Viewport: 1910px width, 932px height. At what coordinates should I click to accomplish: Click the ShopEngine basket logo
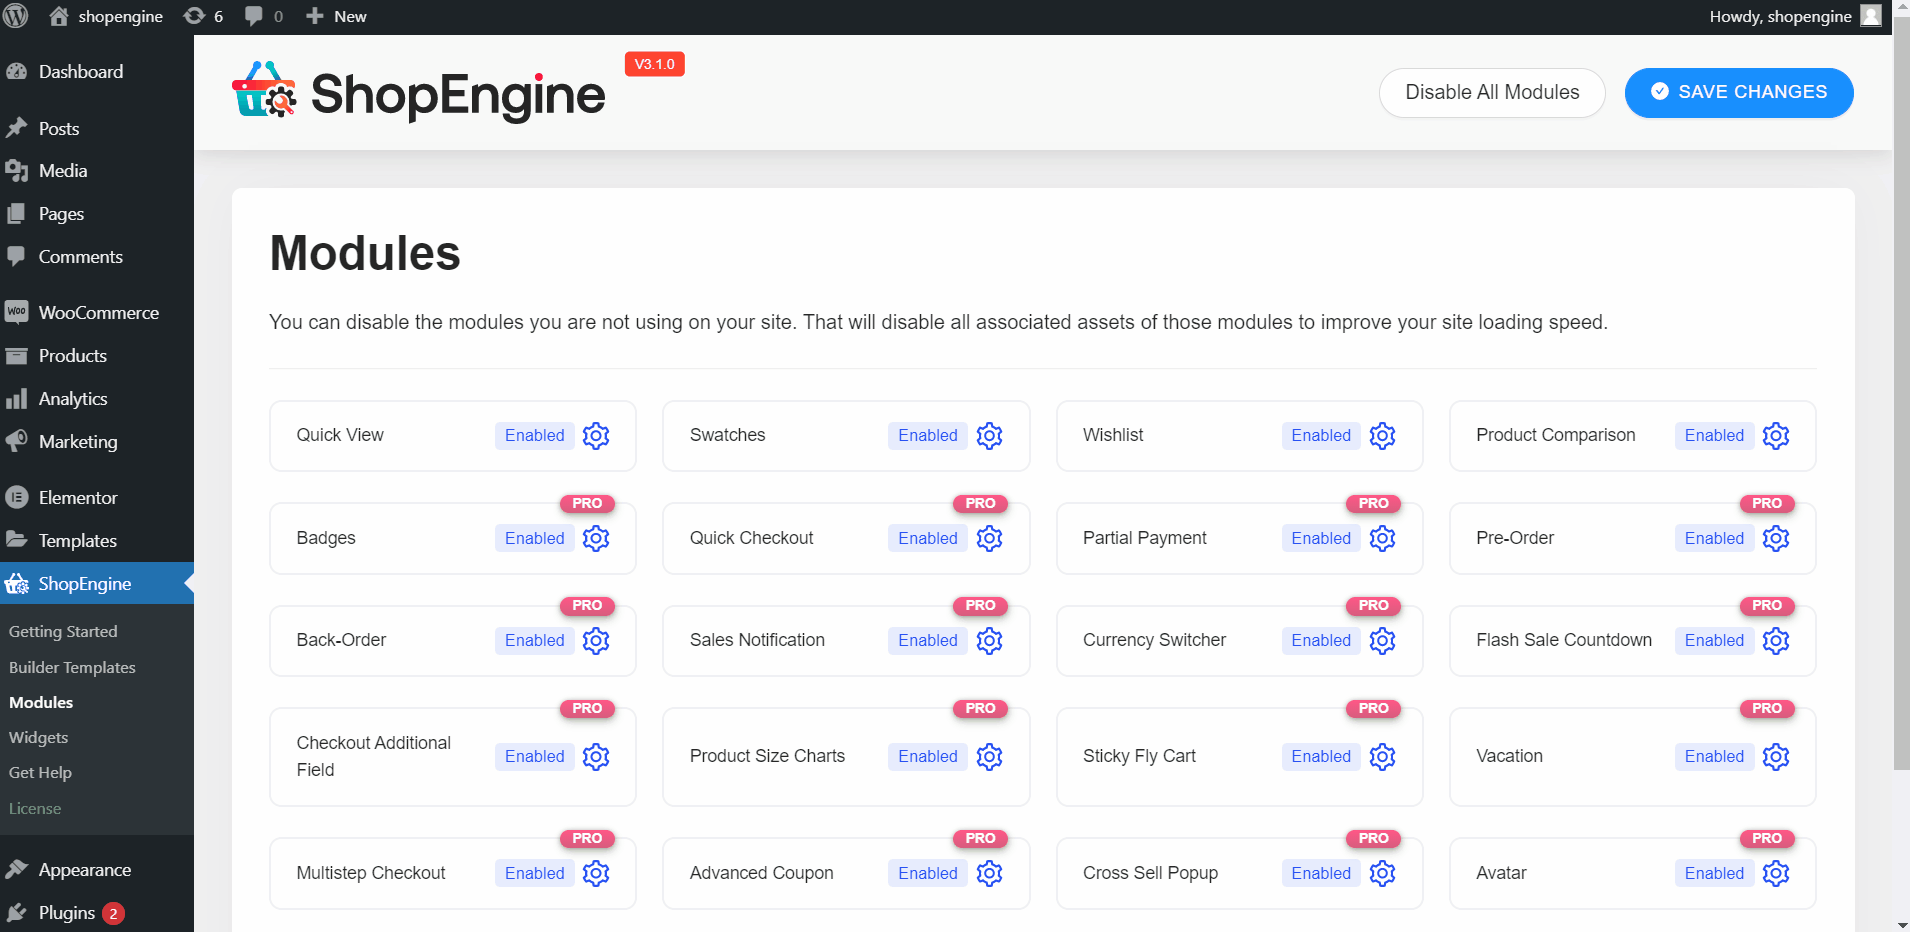click(264, 90)
